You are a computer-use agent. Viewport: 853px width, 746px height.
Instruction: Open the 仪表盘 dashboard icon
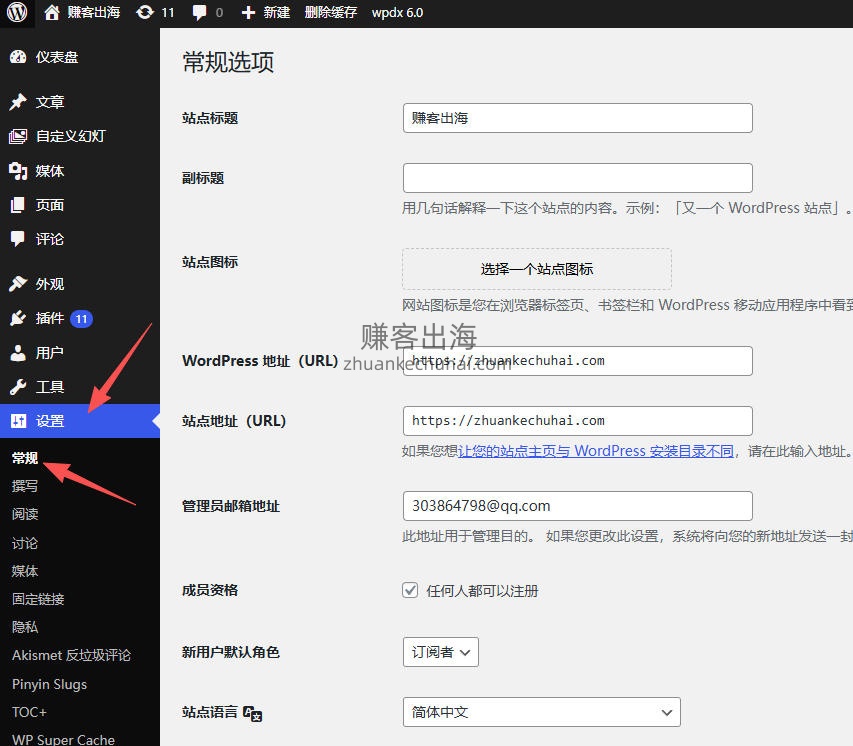click(18, 57)
